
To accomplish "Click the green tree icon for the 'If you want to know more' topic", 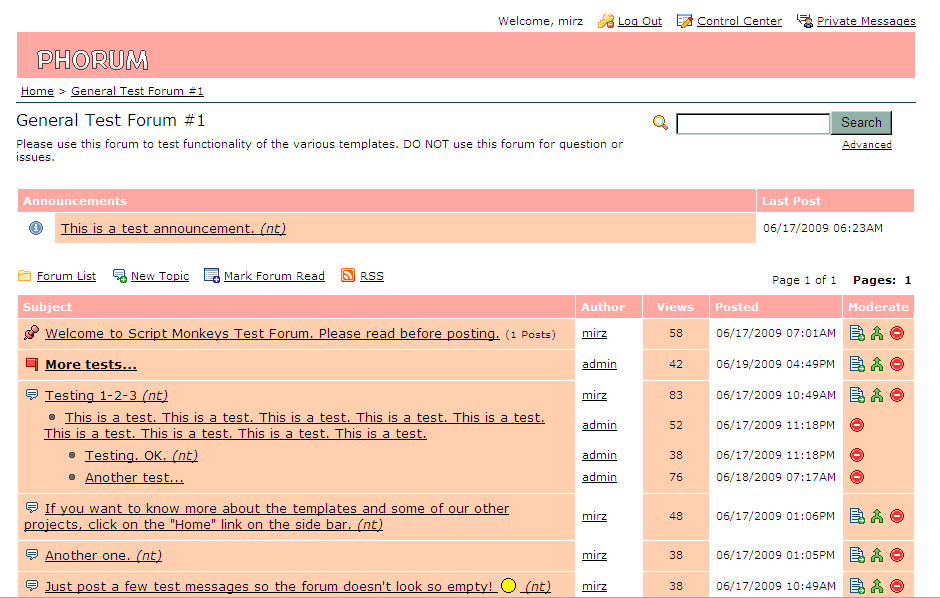I will [x=877, y=516].
